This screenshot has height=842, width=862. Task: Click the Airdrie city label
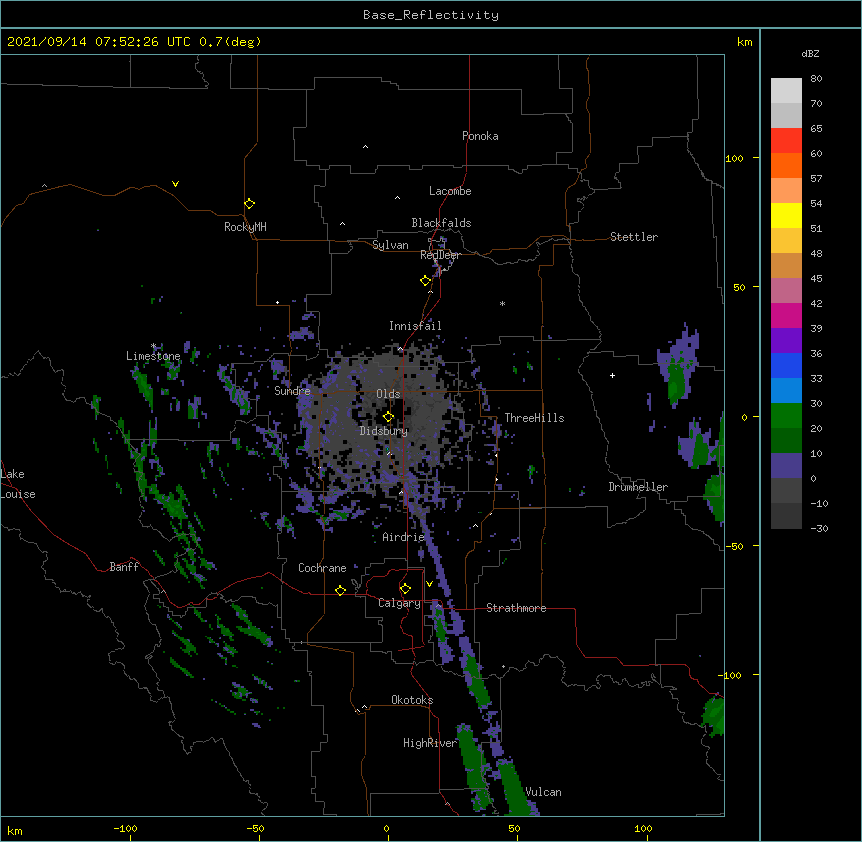click(x=403, y=537)
